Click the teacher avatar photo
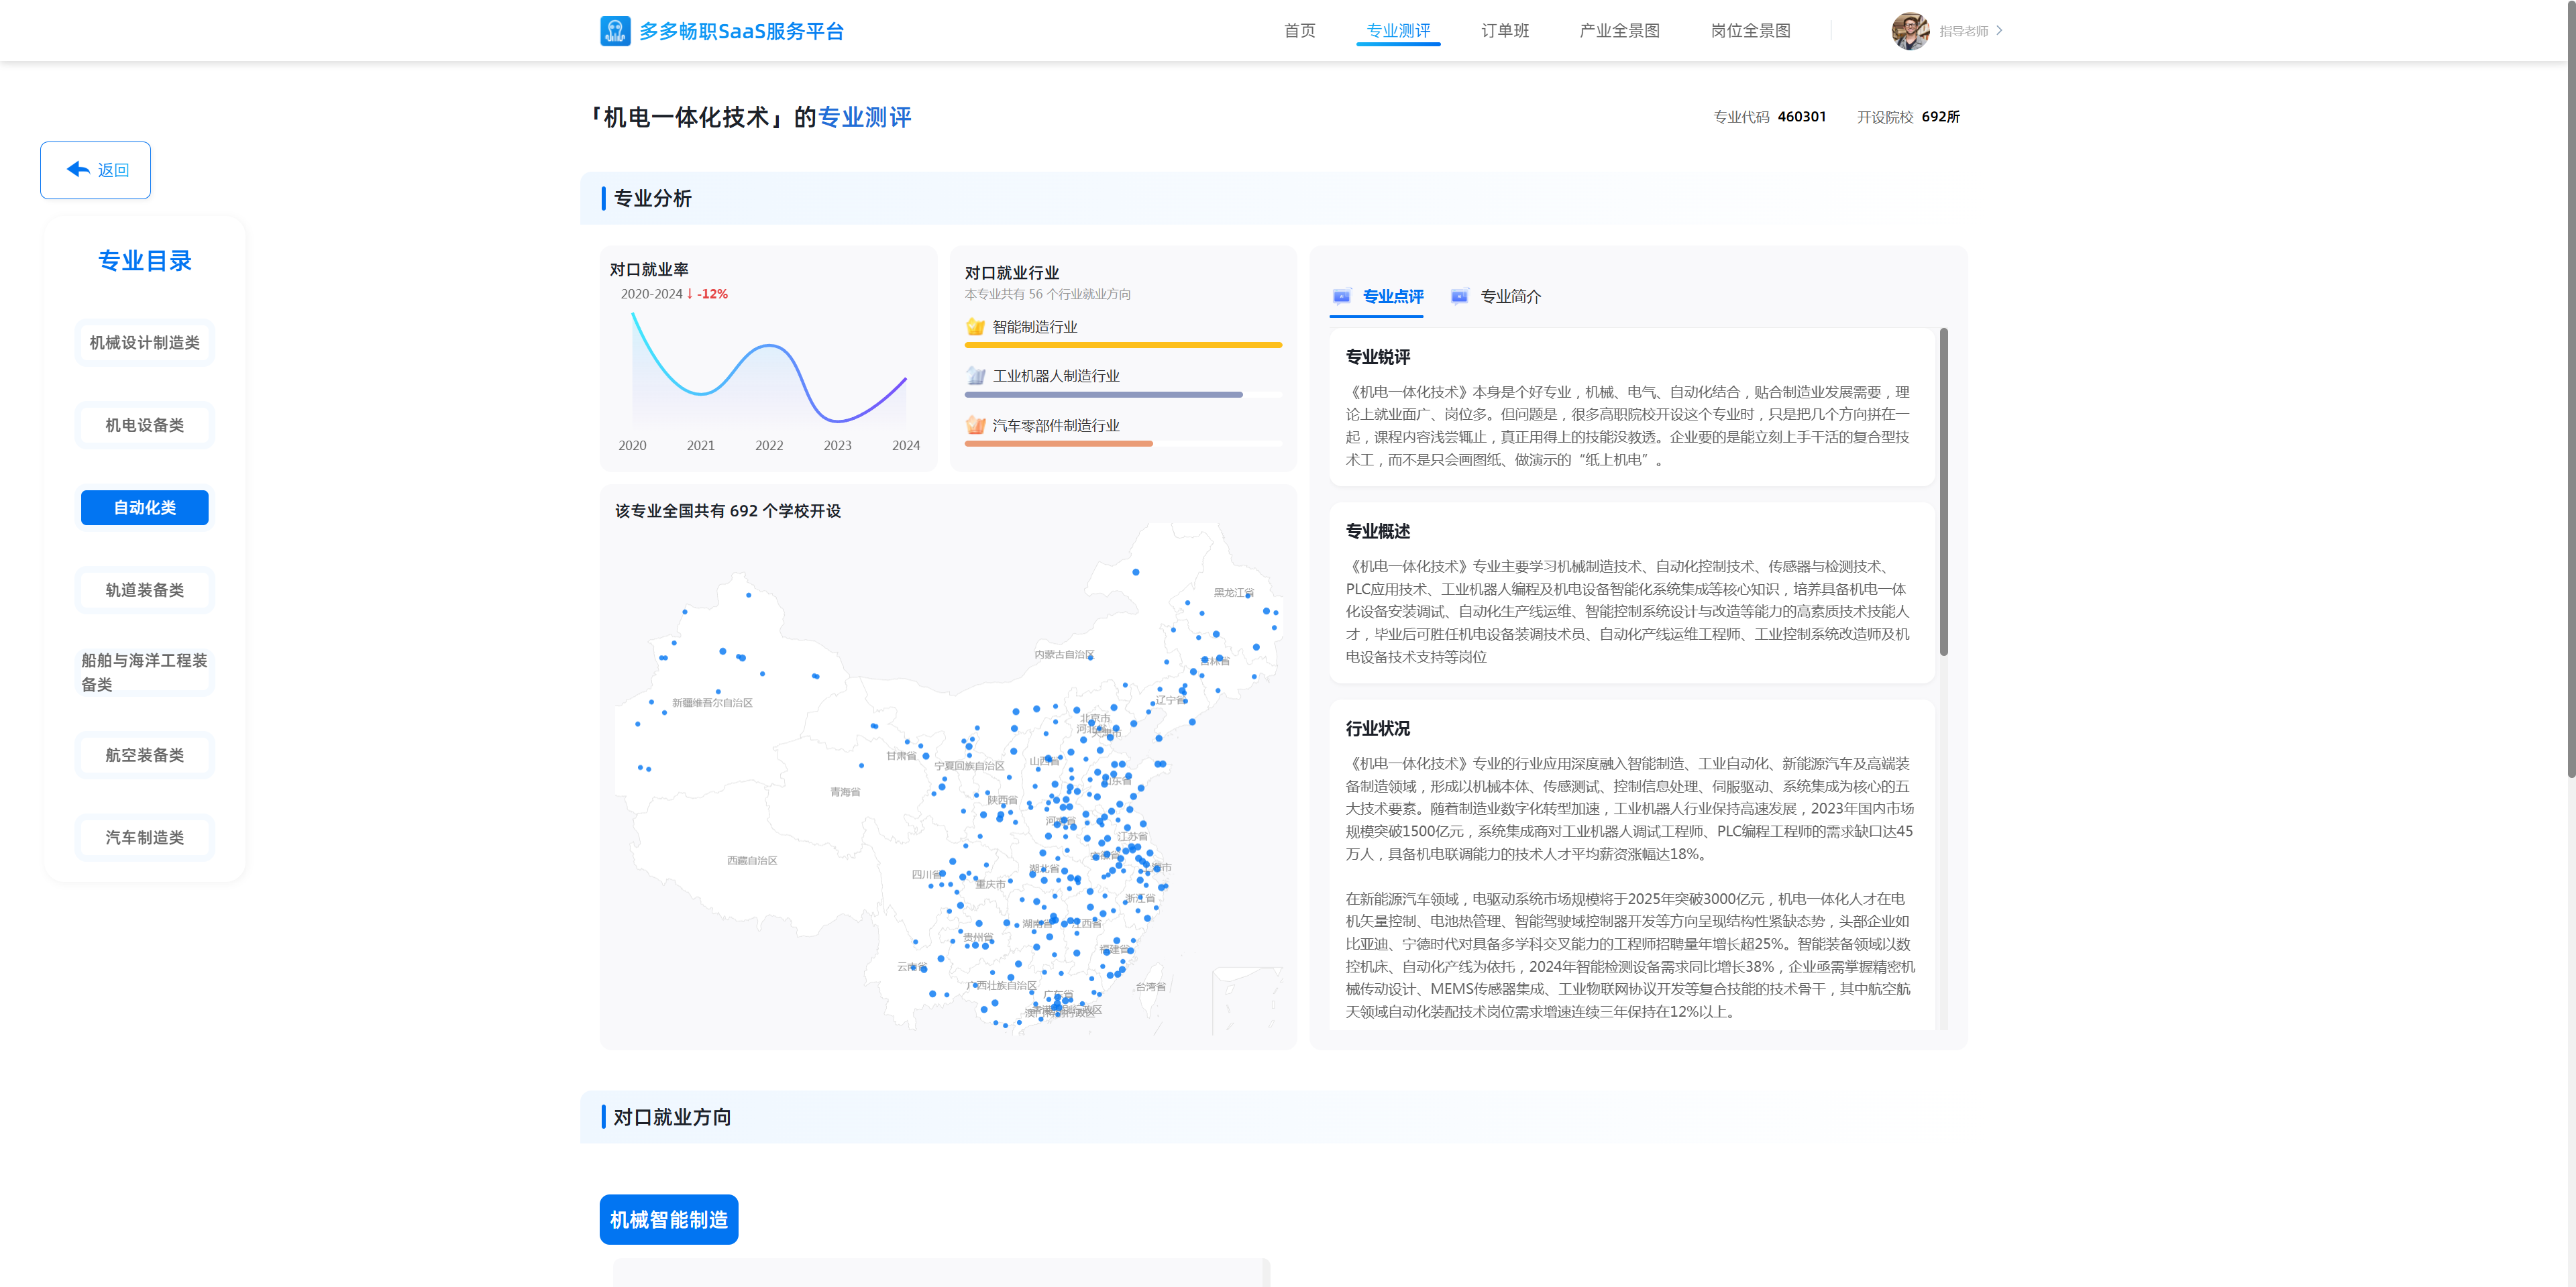 1910,30
